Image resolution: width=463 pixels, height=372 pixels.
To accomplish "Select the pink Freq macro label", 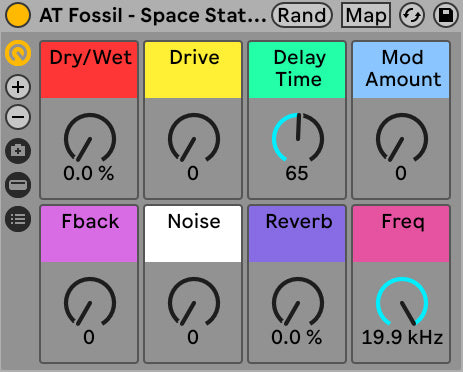I will (401, 234).
